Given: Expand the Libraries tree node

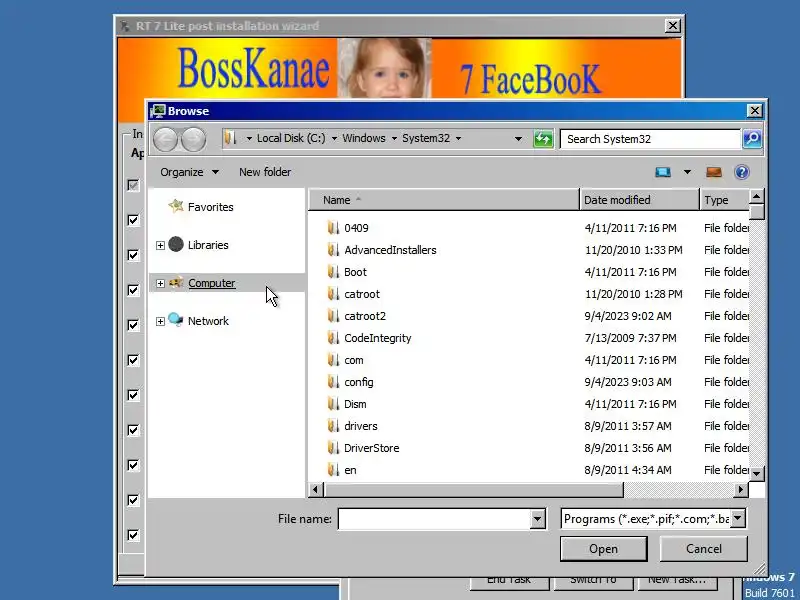Looking at the screenshot, I should [x=160, y=245].
